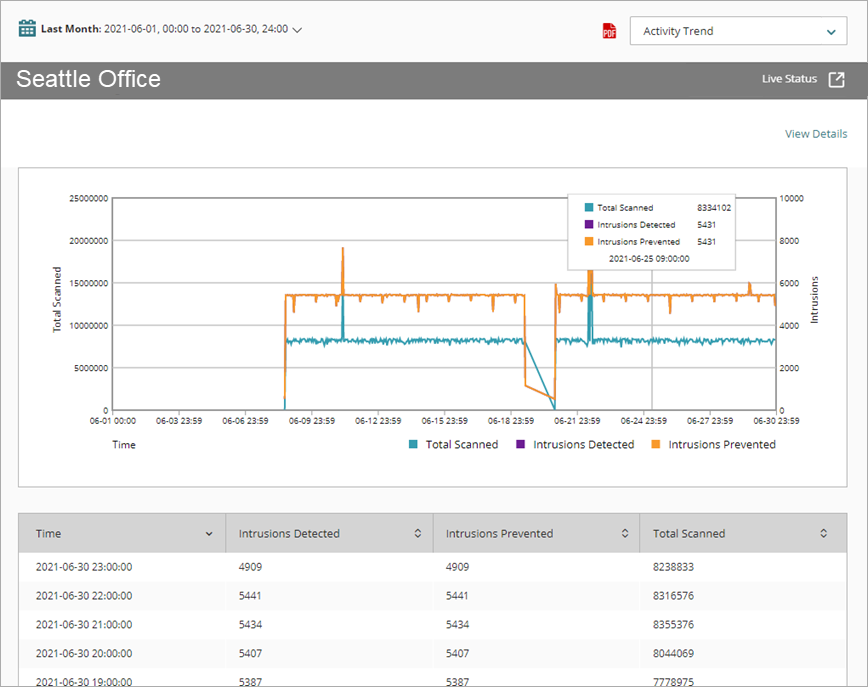Click the Seattle Office header bar

click(x=87, y=79)
